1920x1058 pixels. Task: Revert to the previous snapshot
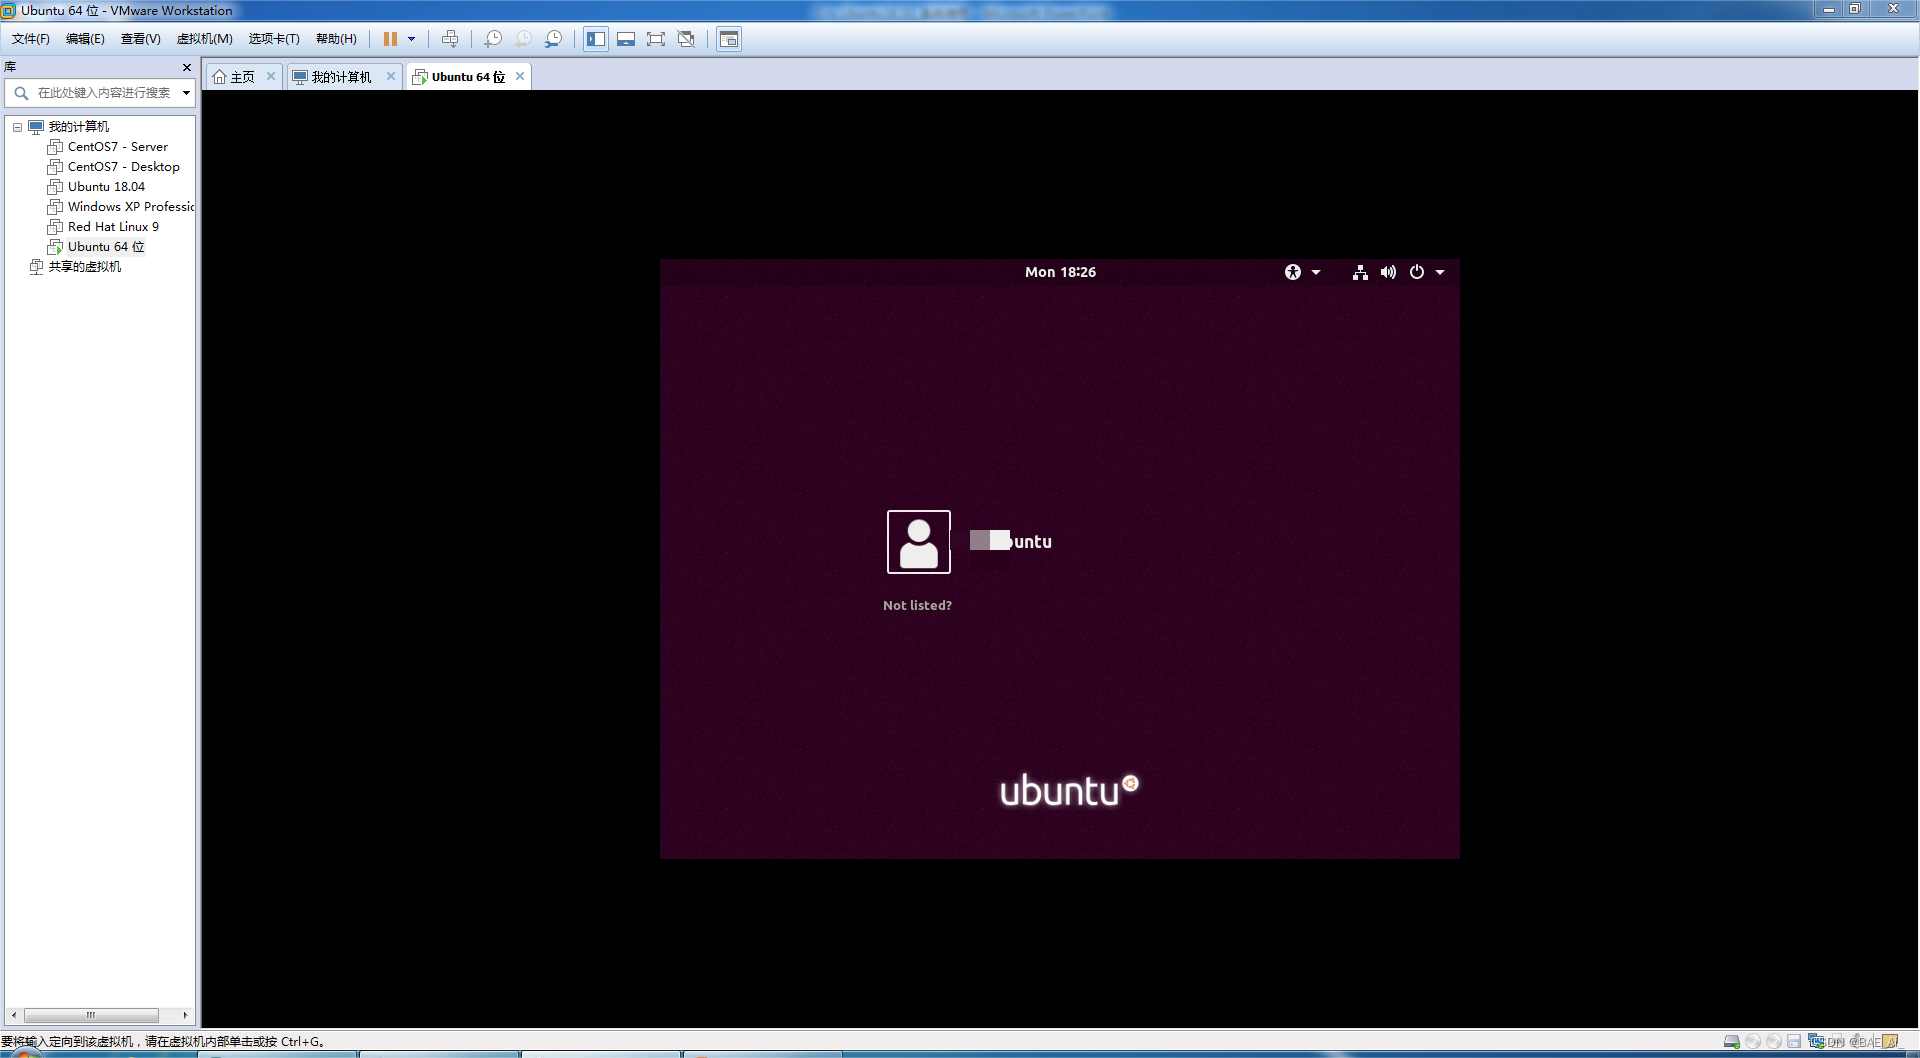pyautogui.click(x=523, y=39)
